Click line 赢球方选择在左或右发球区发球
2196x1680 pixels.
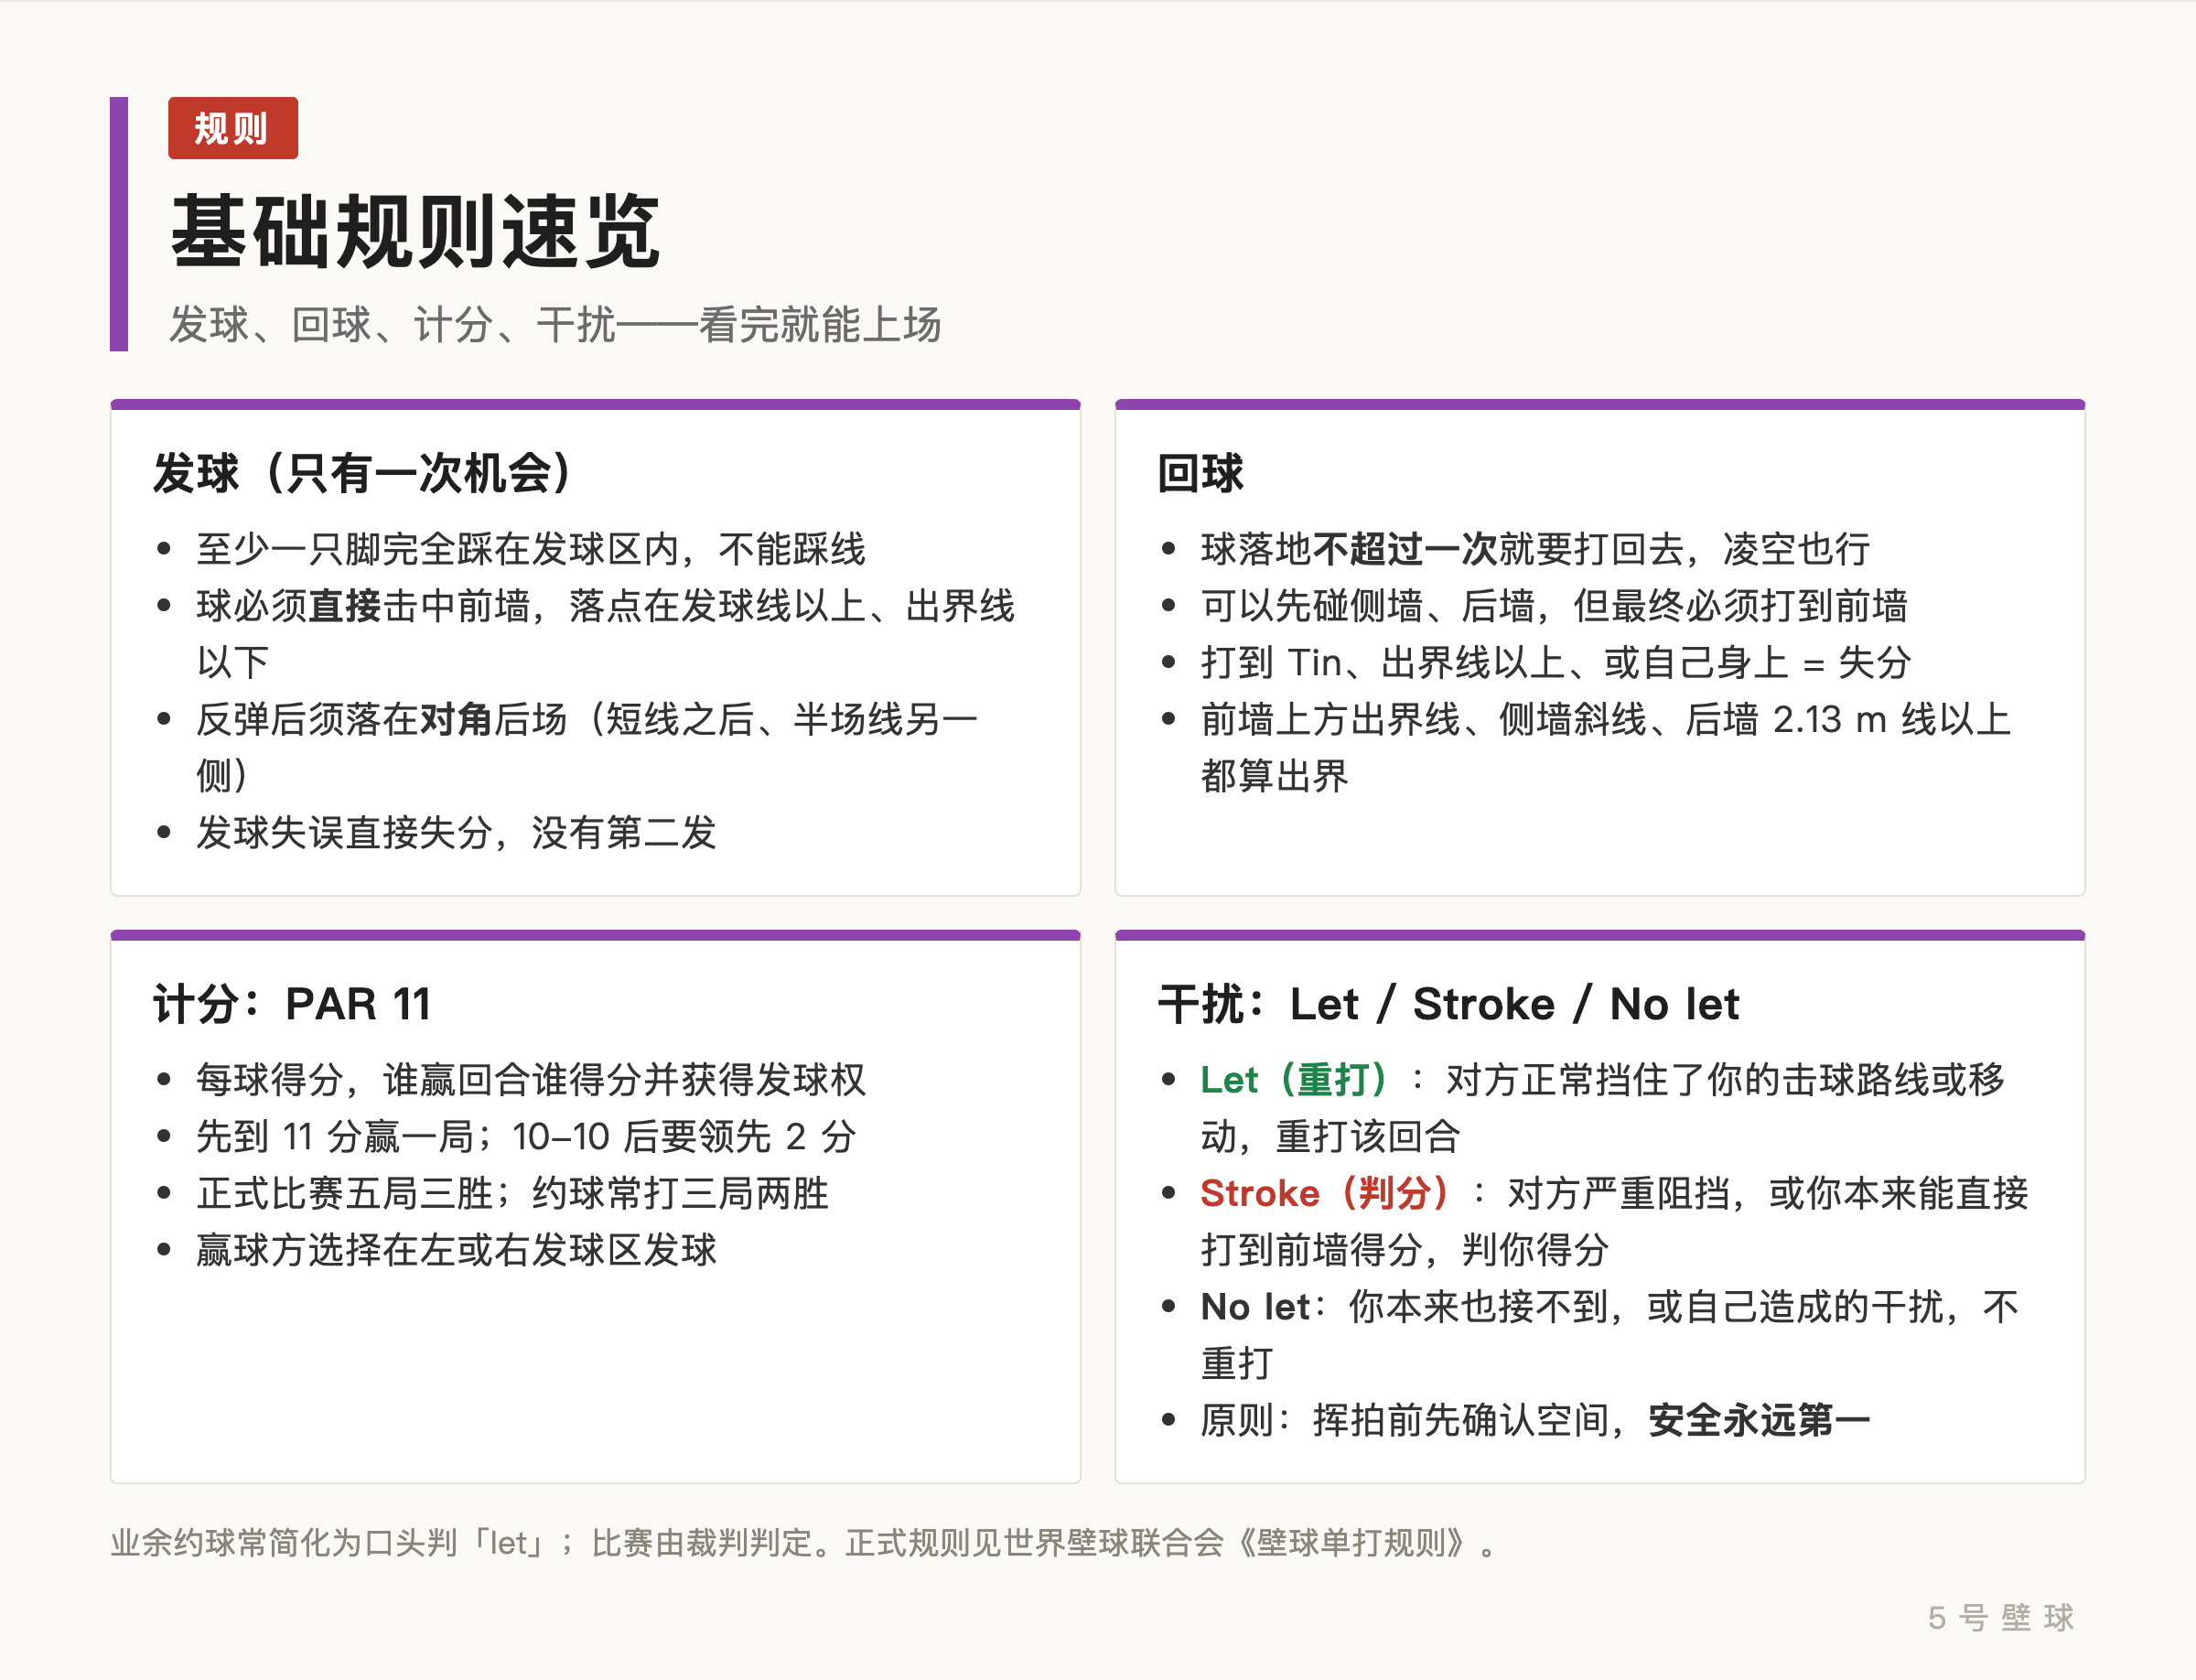(456, 1249)
